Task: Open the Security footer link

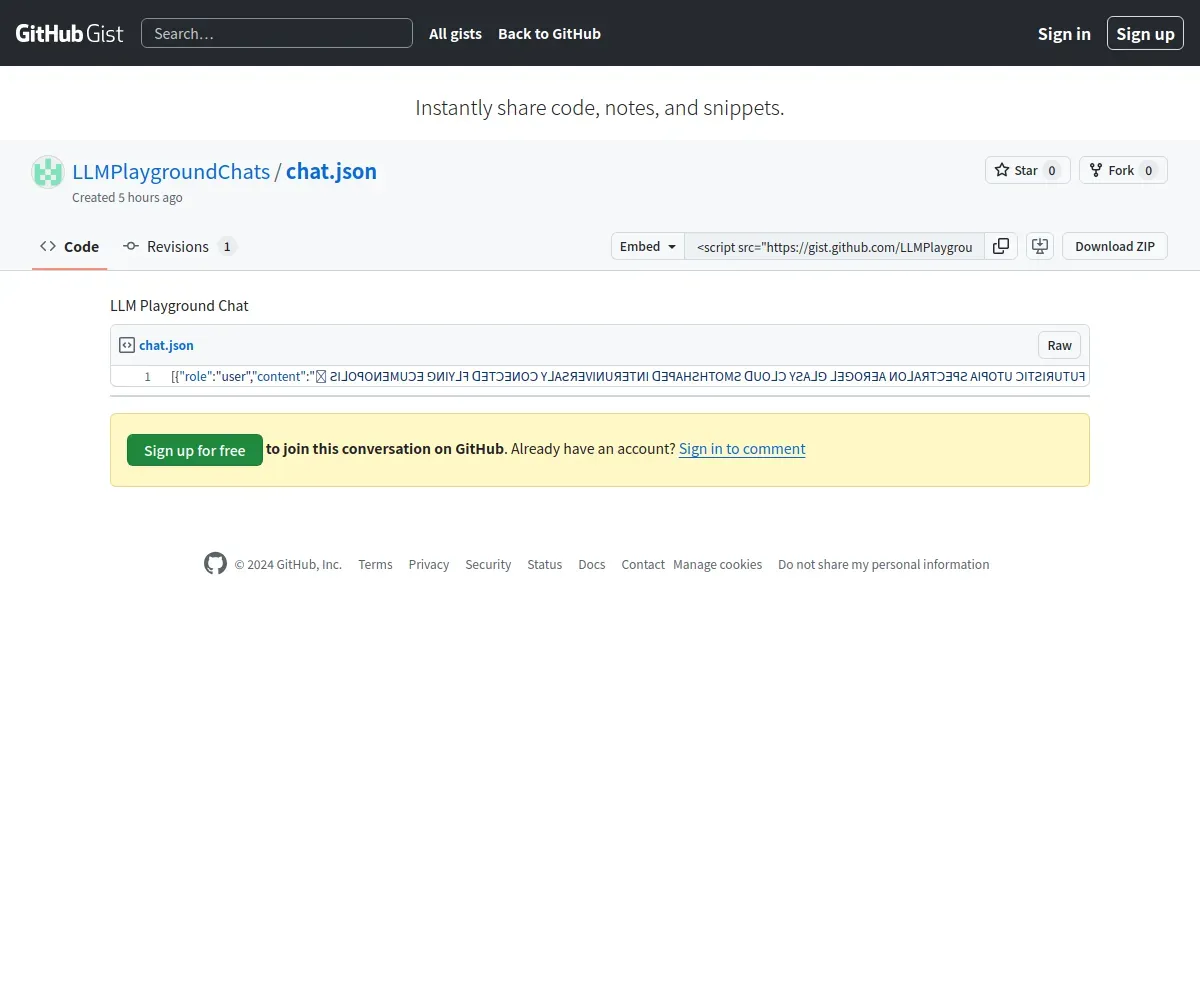Action: (x=488, y=564)
